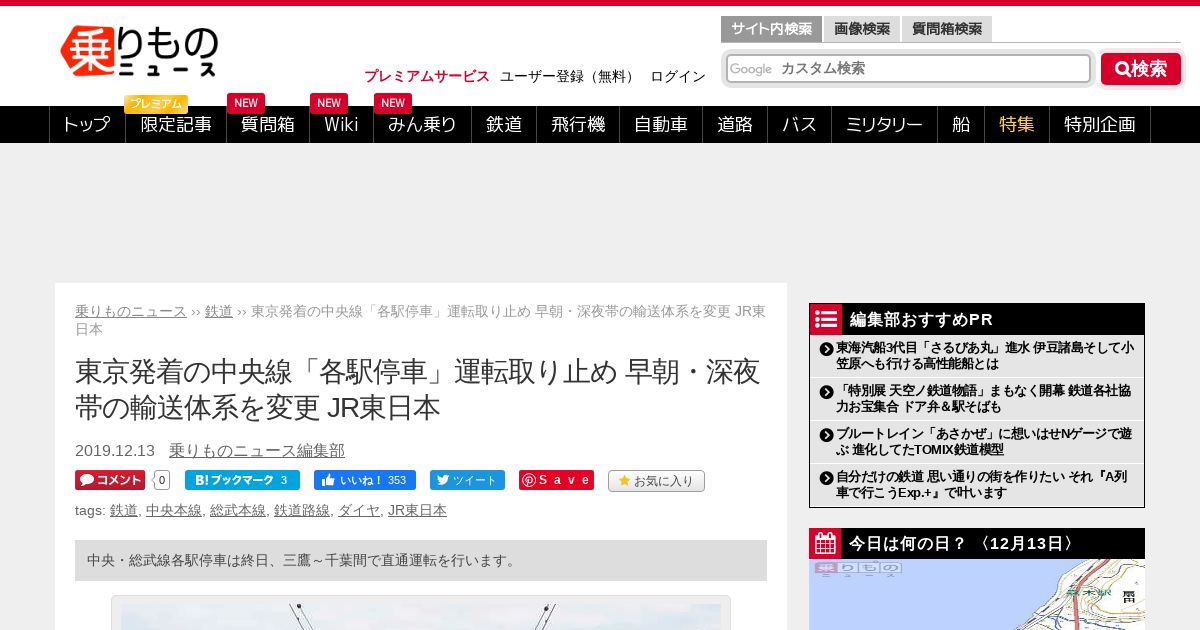
Task: Open the 中央本線 tag link
Action: click(174, 510)
